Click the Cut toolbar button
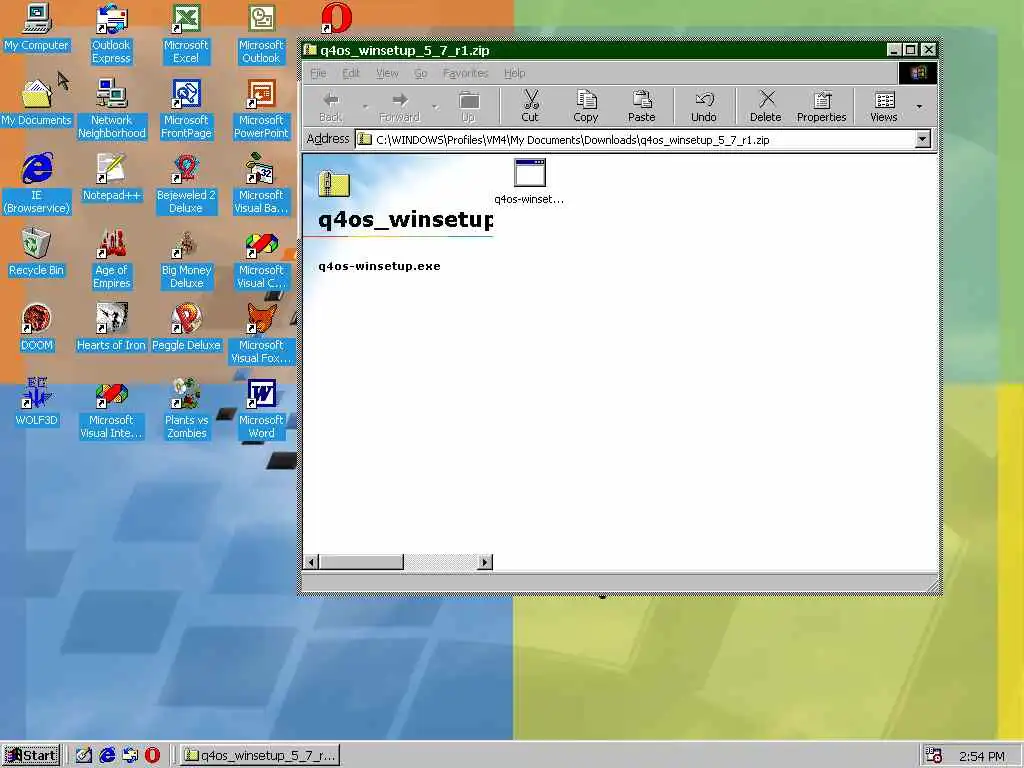The image size is (1024, 768). point(530,106)
